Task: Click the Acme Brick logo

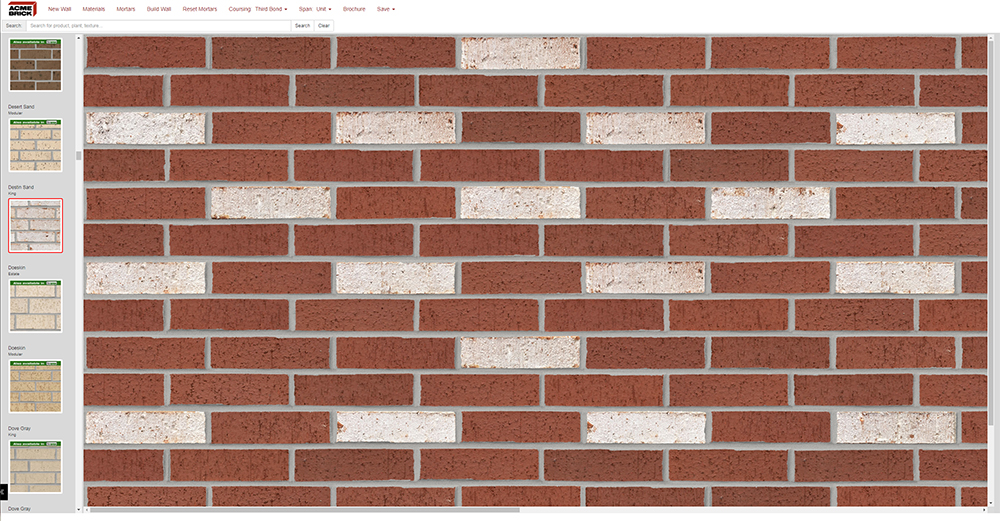Action: point(22,9)
